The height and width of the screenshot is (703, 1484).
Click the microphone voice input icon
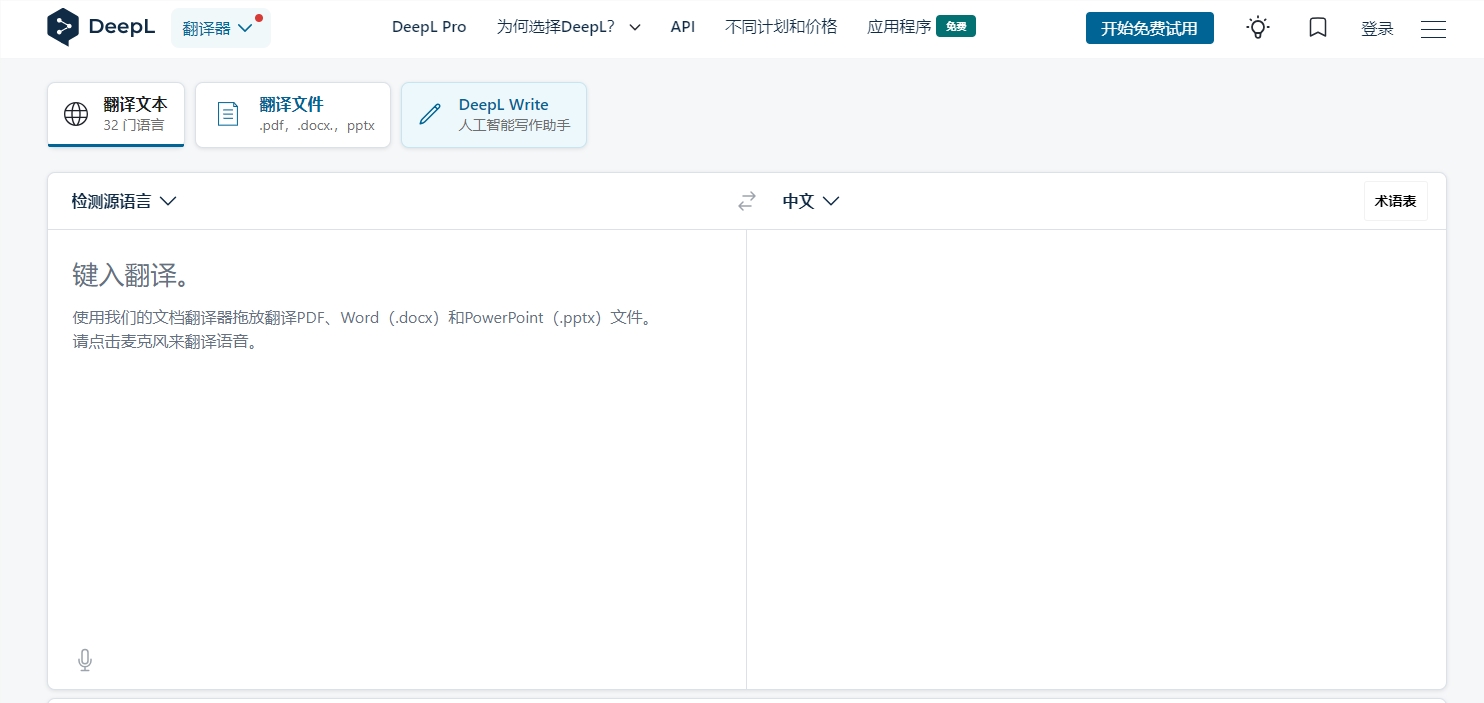[x=85, y=660]
